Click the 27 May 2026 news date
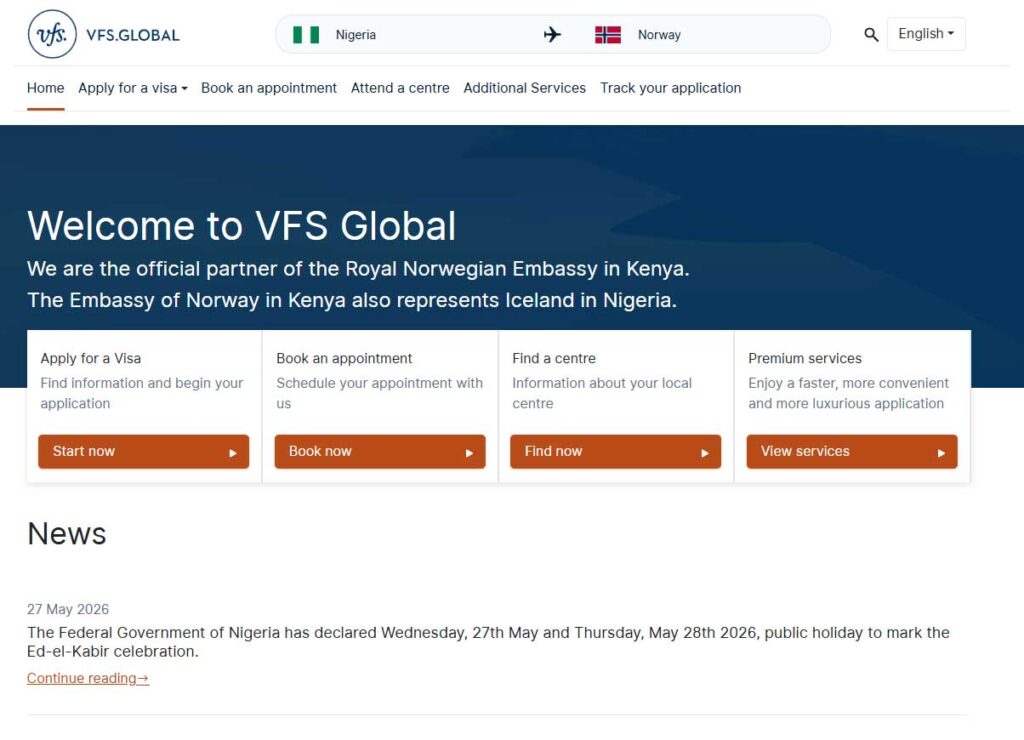 [68, 609]
